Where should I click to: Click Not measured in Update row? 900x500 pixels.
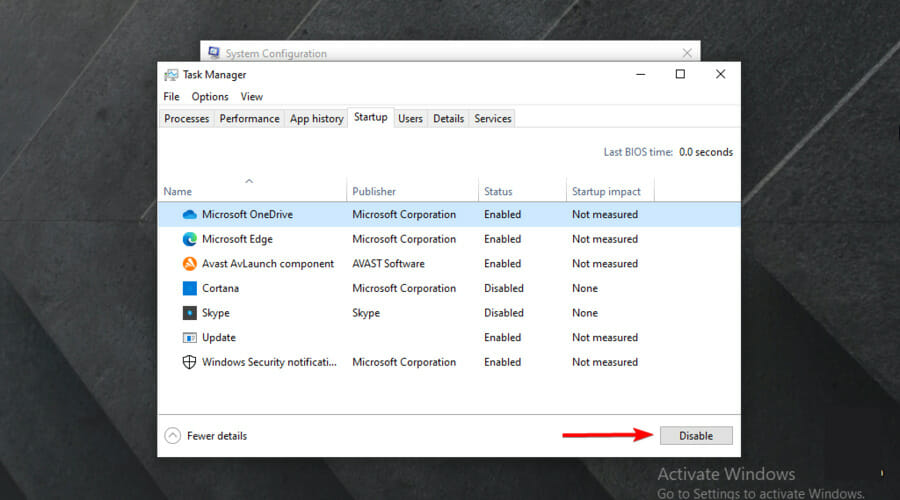[605, 338]
